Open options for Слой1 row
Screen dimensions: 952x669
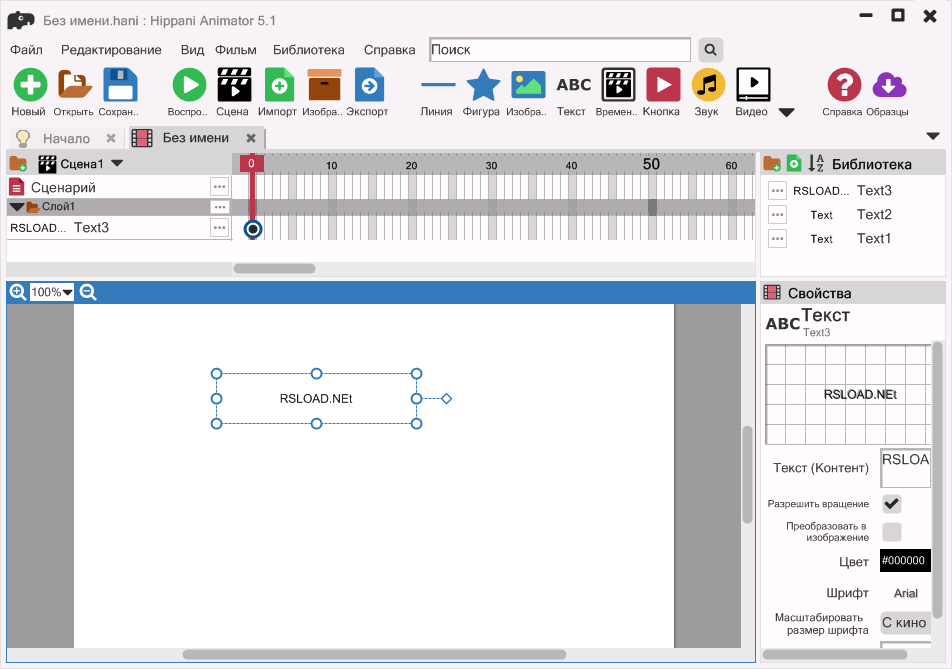tap(219, 207)
